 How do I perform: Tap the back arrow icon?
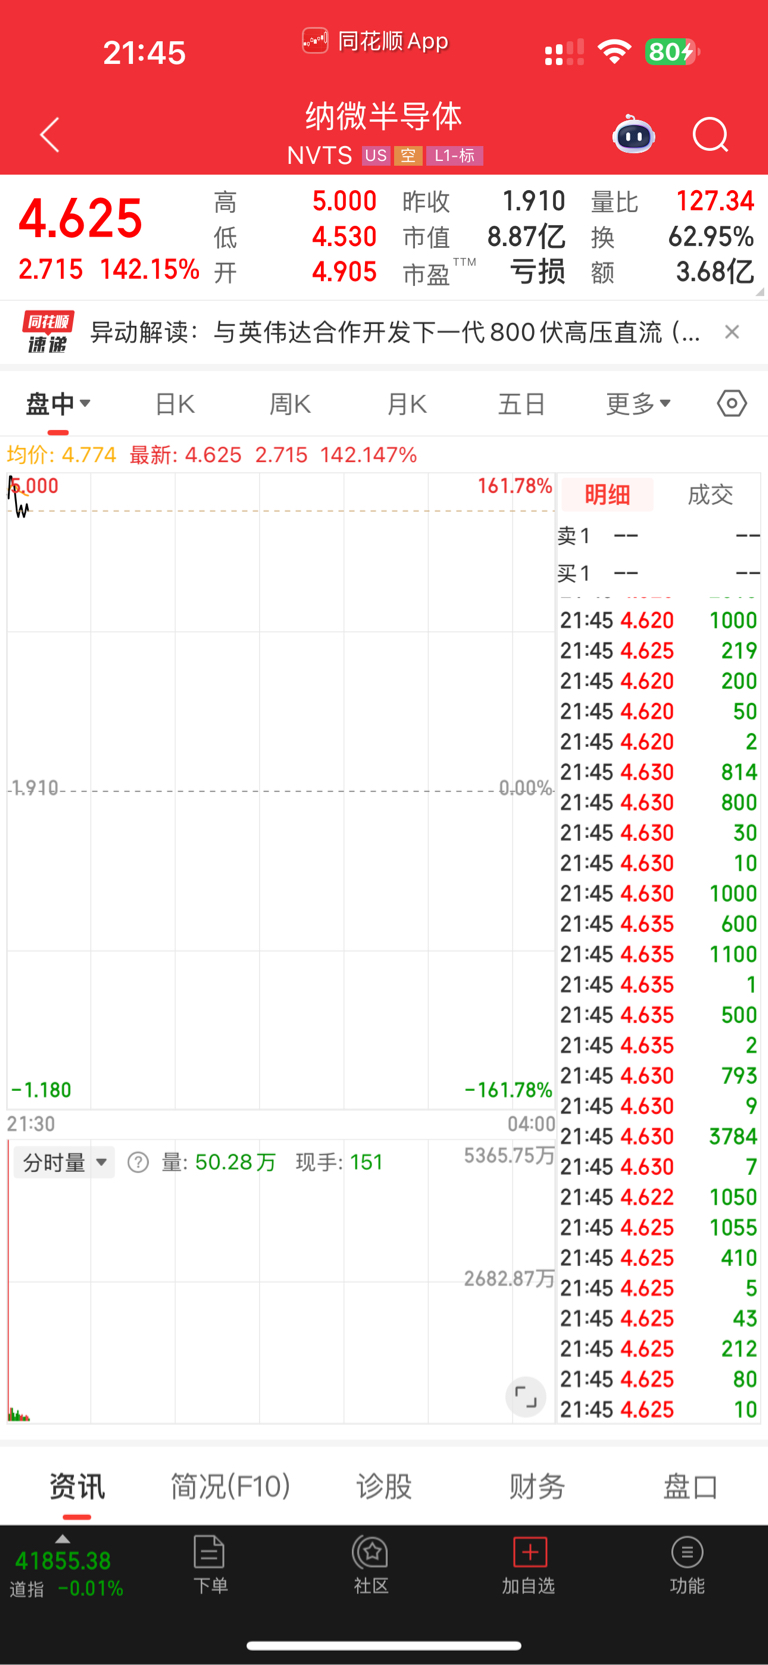(x=50, y=135)
